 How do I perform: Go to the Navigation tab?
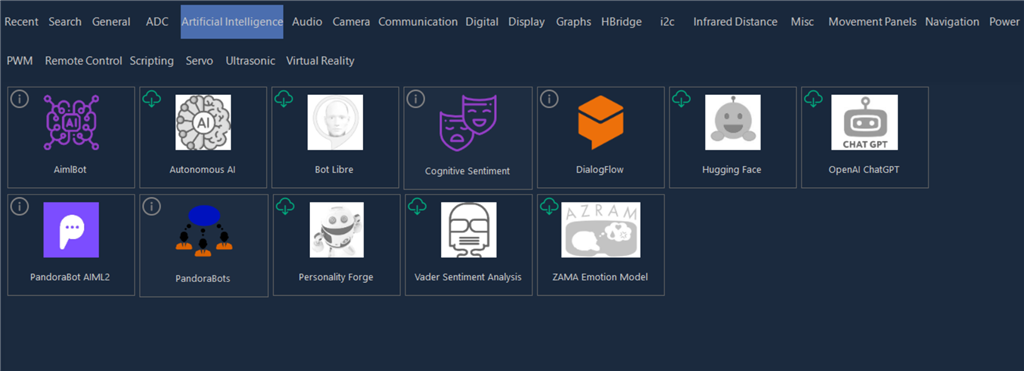(x=952, y=22)
